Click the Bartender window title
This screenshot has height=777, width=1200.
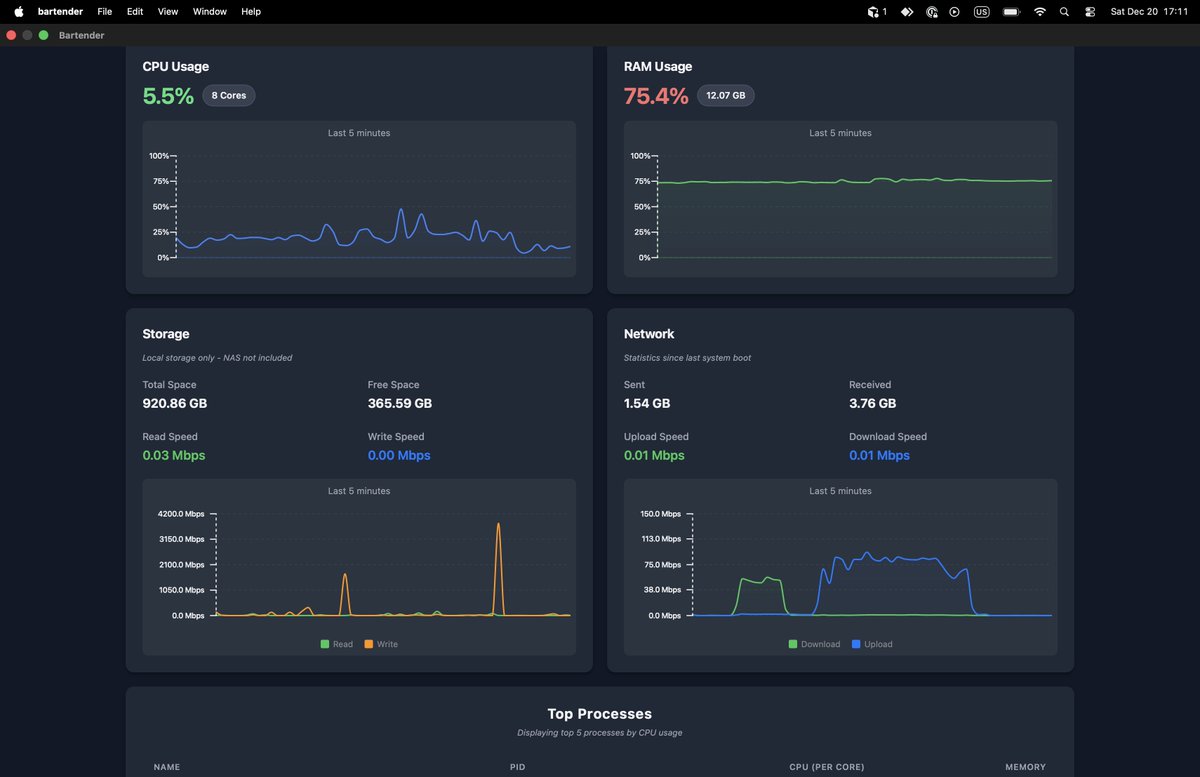(x=83, y=35)
